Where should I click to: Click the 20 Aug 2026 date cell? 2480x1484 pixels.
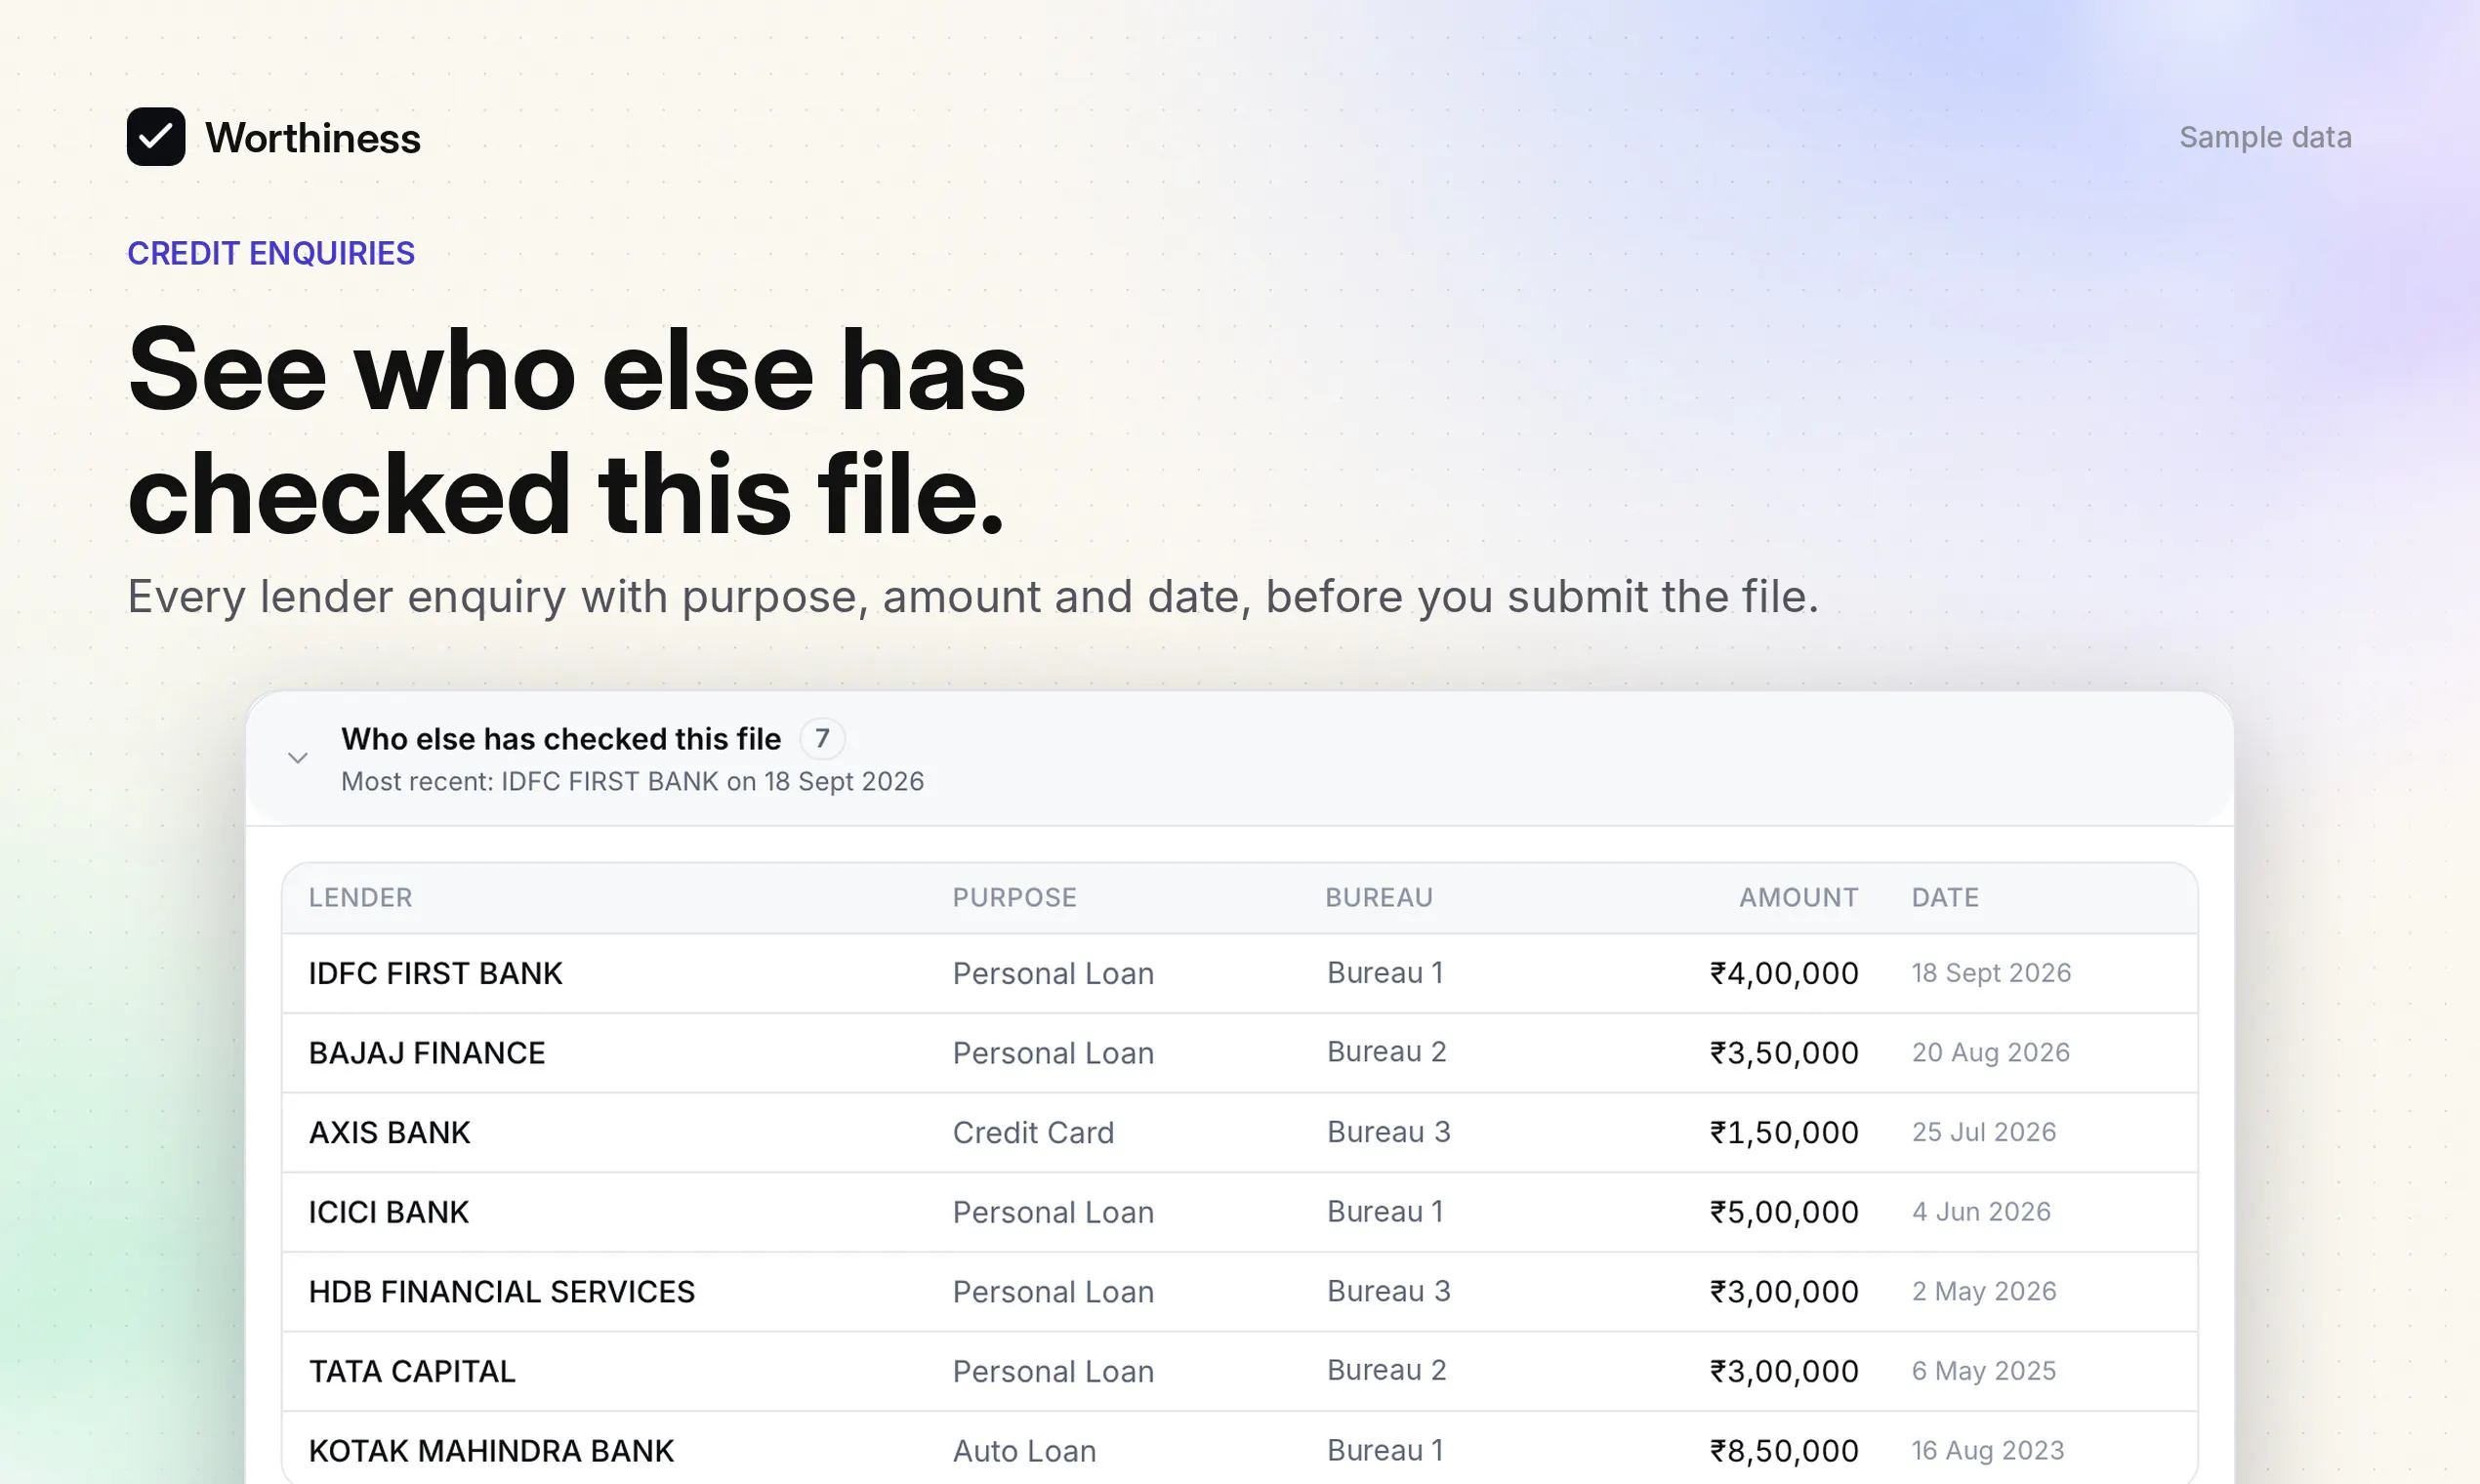[1990, 1052]
